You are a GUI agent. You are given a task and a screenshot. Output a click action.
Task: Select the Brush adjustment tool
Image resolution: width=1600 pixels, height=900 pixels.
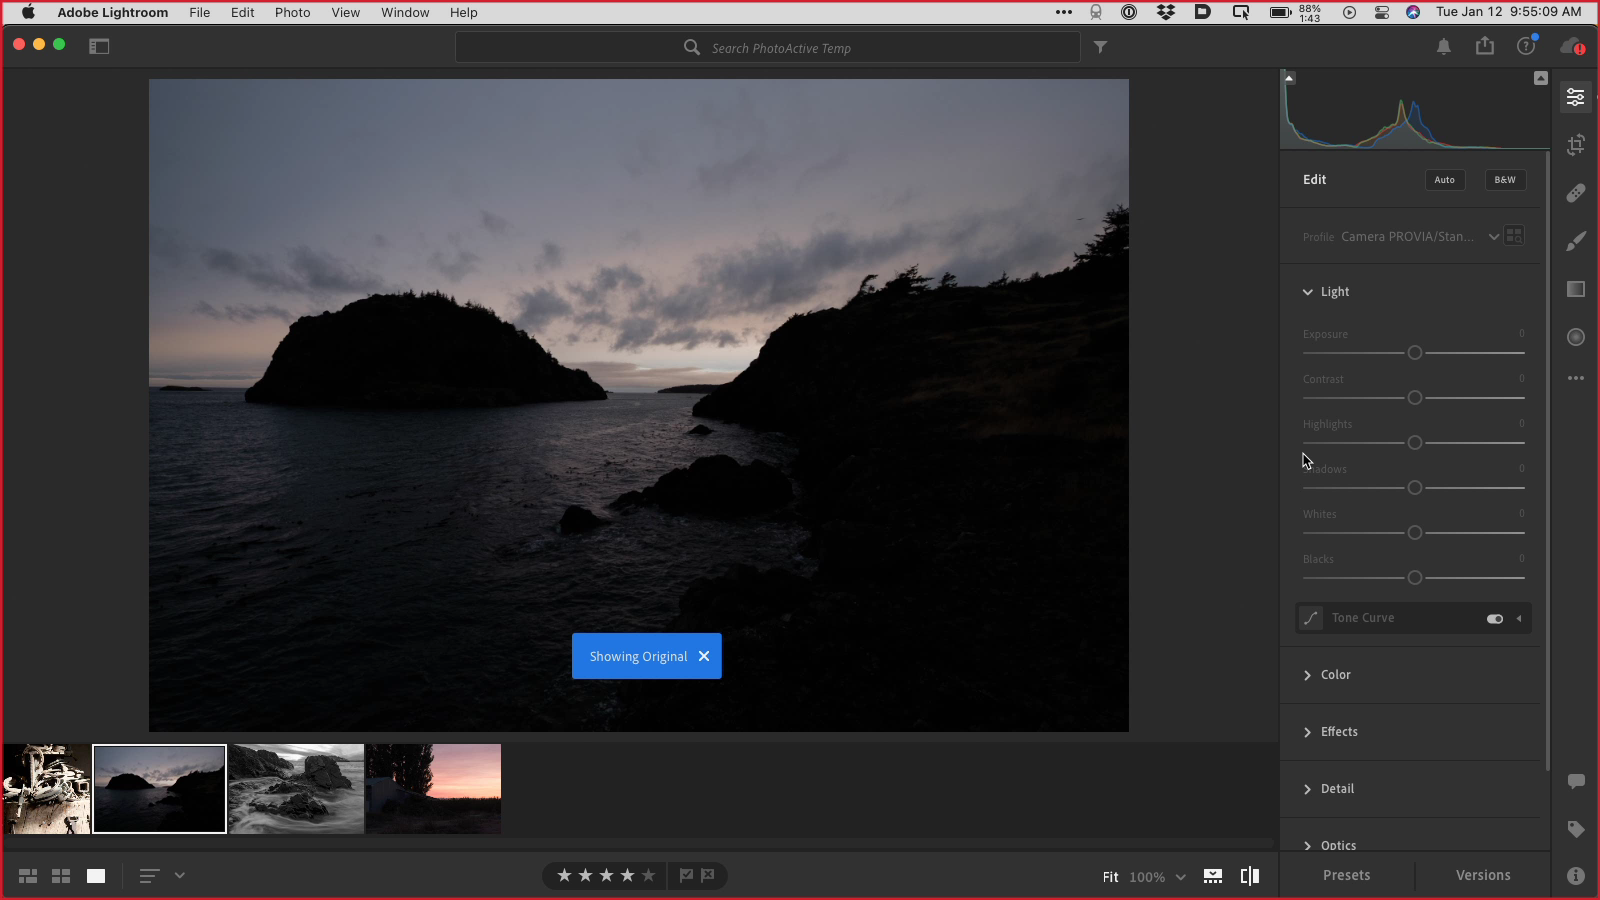tap(1576, 241)
